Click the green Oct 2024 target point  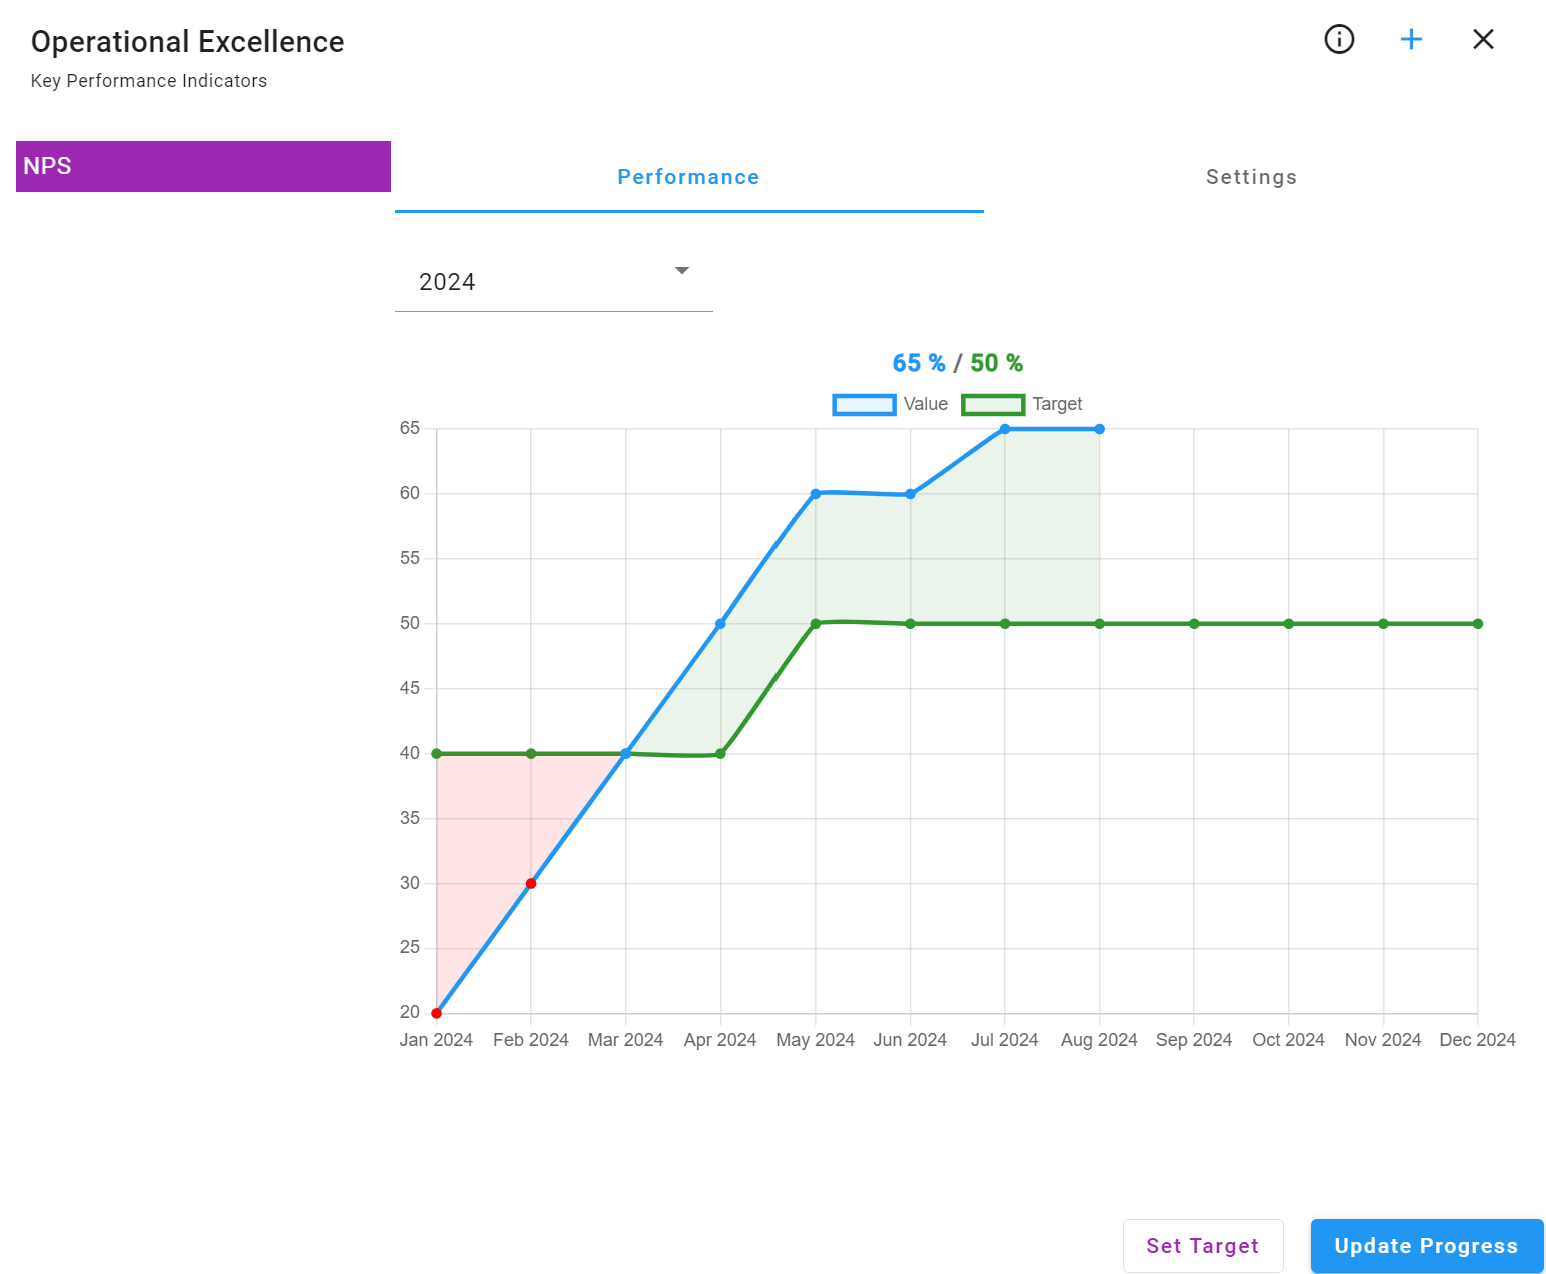(x=1288, y=624)
